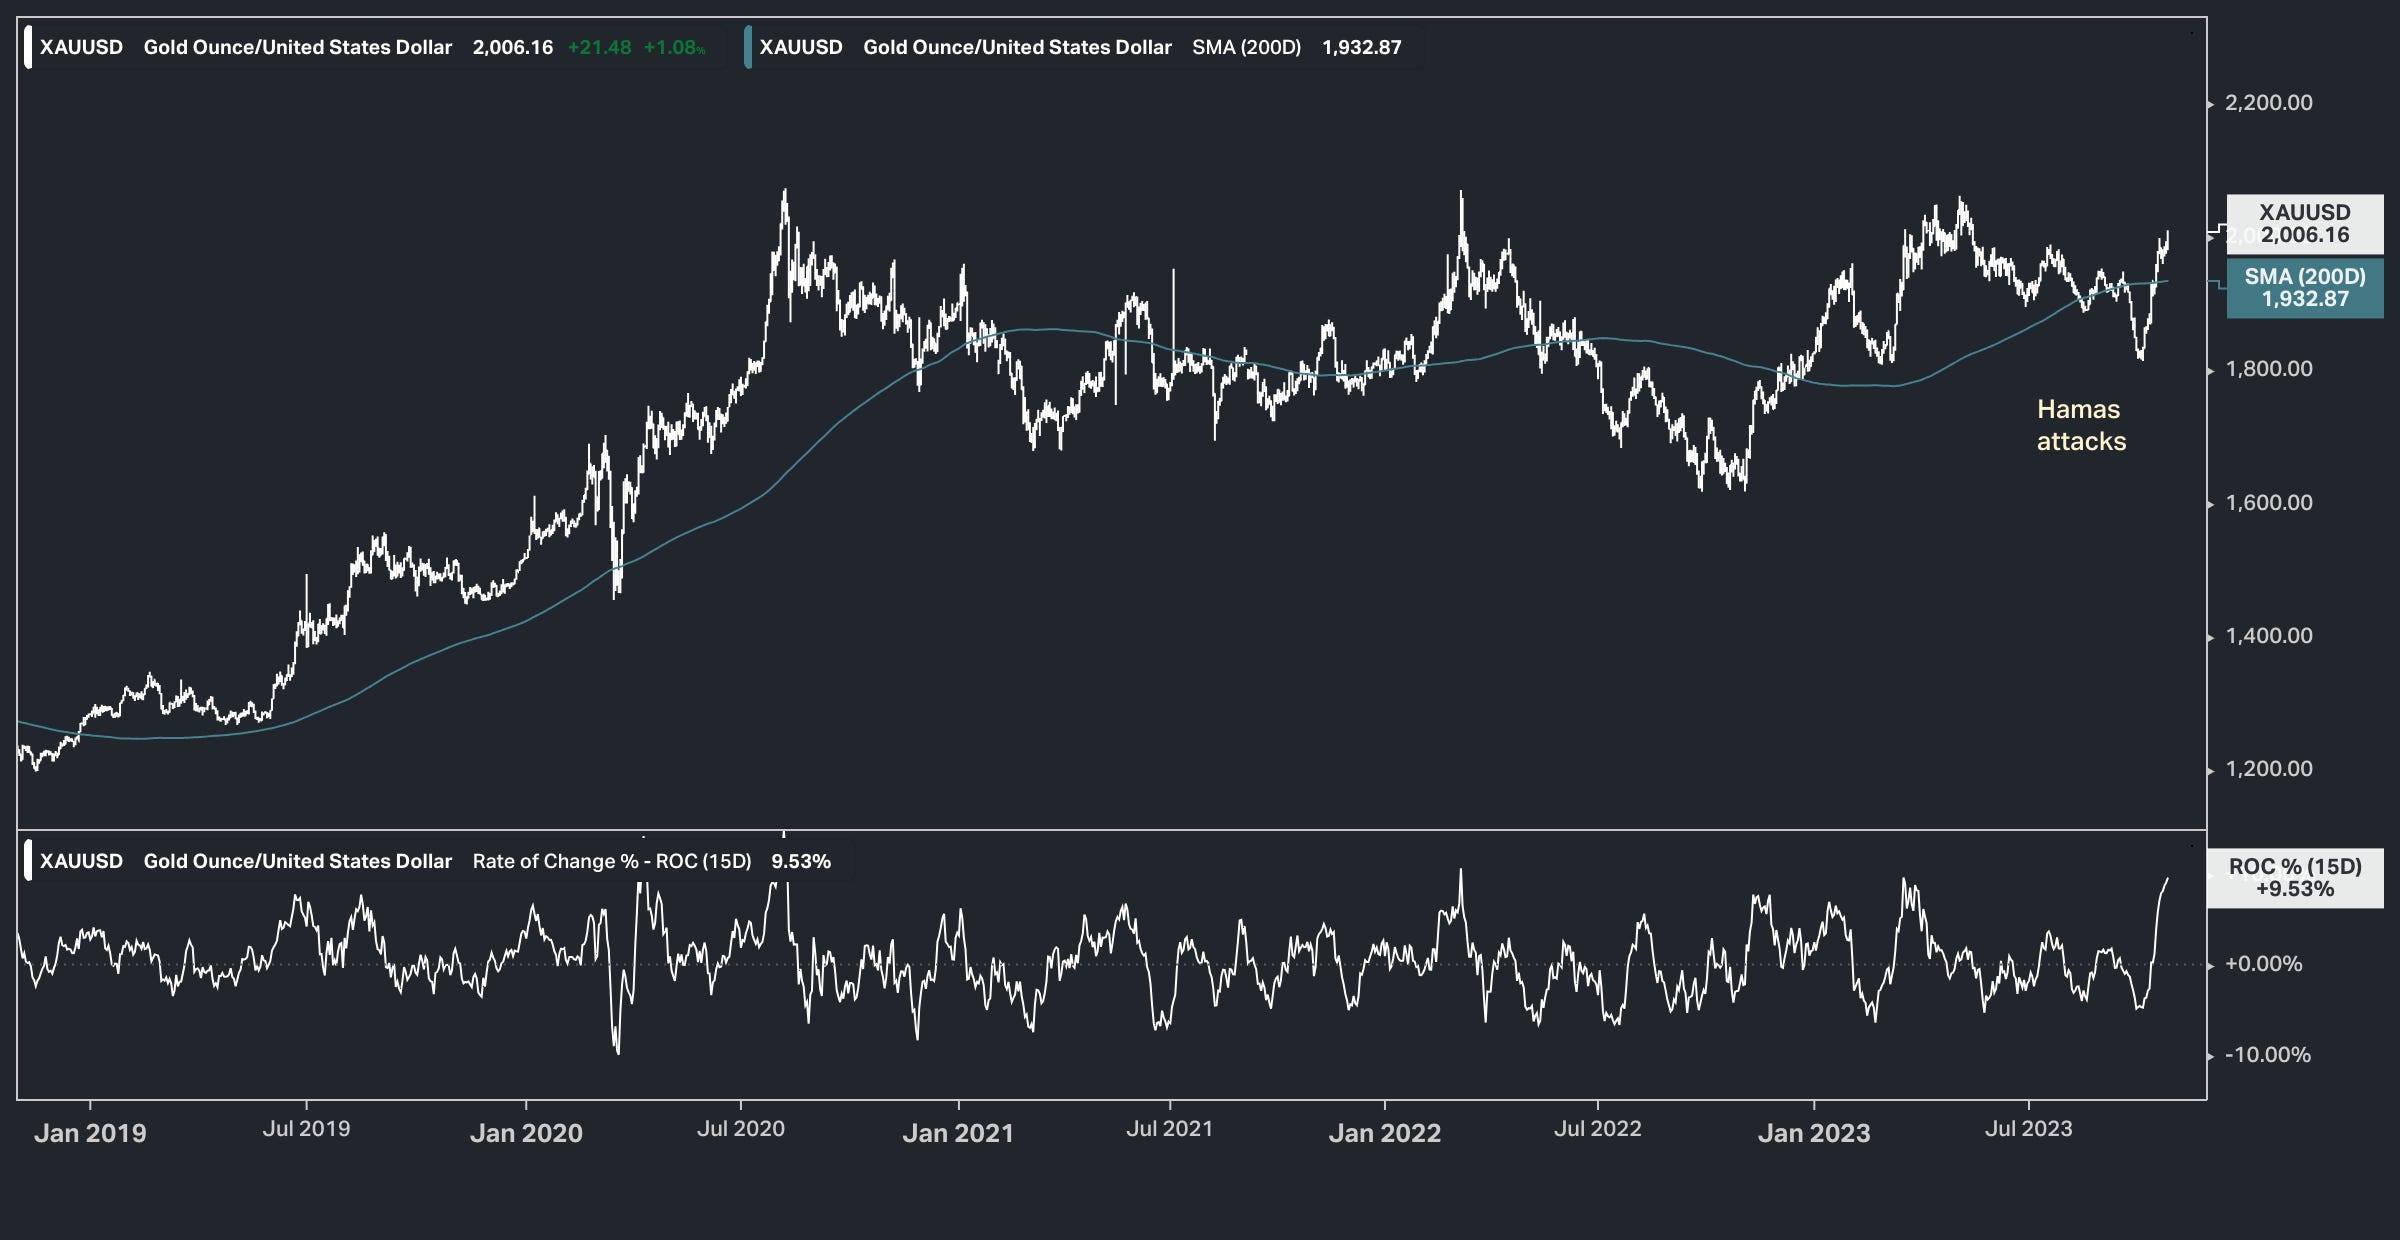
Task: Click the SMA (200D) indicator label
Action: [x=1246, y=47]
